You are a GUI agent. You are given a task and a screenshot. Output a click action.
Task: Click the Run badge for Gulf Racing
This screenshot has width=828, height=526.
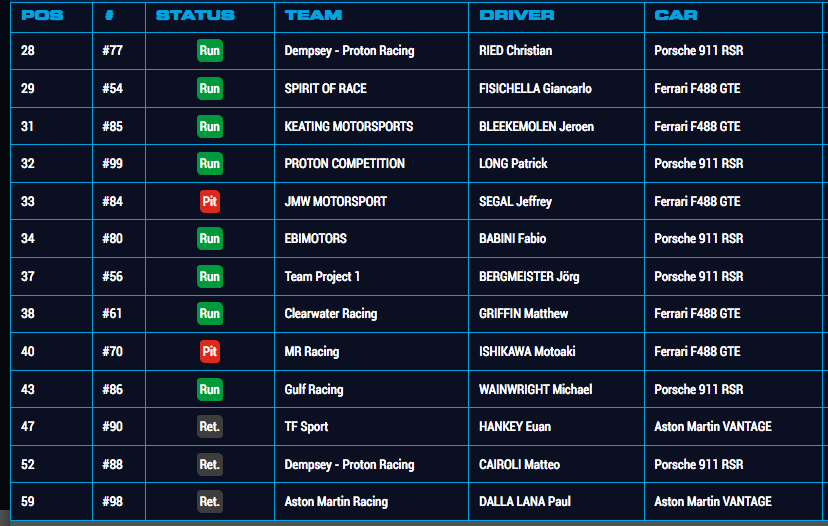pos(209,389)
